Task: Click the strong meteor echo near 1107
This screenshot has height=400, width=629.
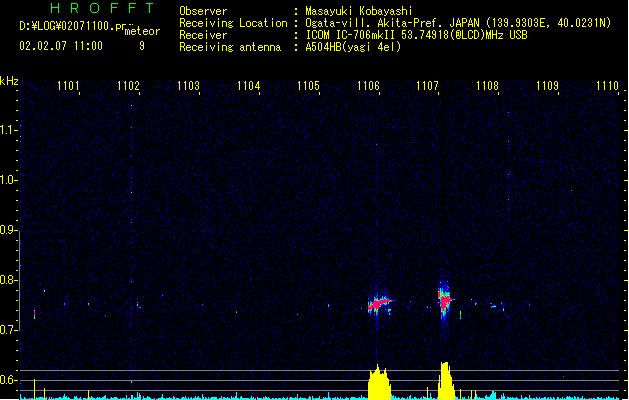Action: [x=444, y=301]
